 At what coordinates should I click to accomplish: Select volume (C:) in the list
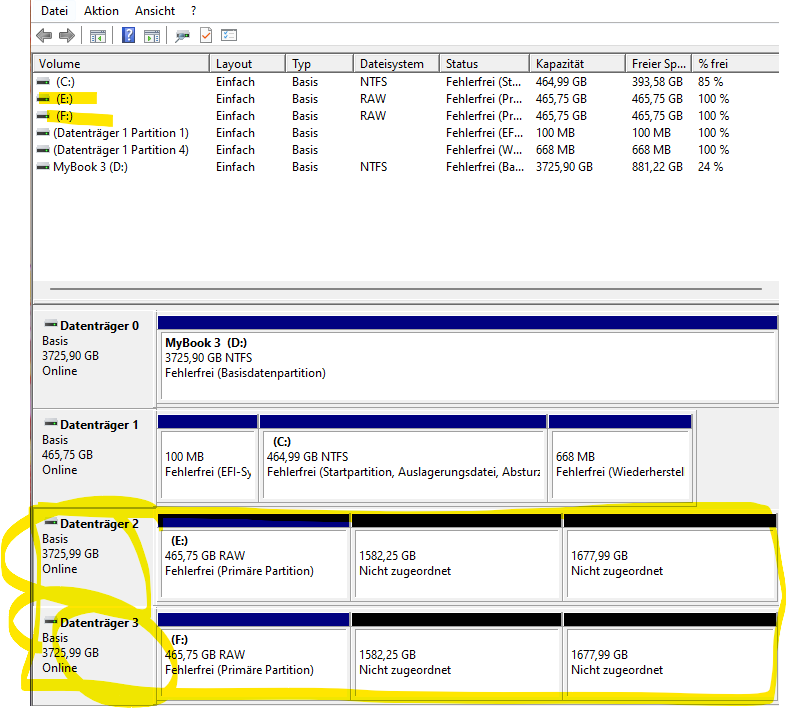click(x=65, y=81)
